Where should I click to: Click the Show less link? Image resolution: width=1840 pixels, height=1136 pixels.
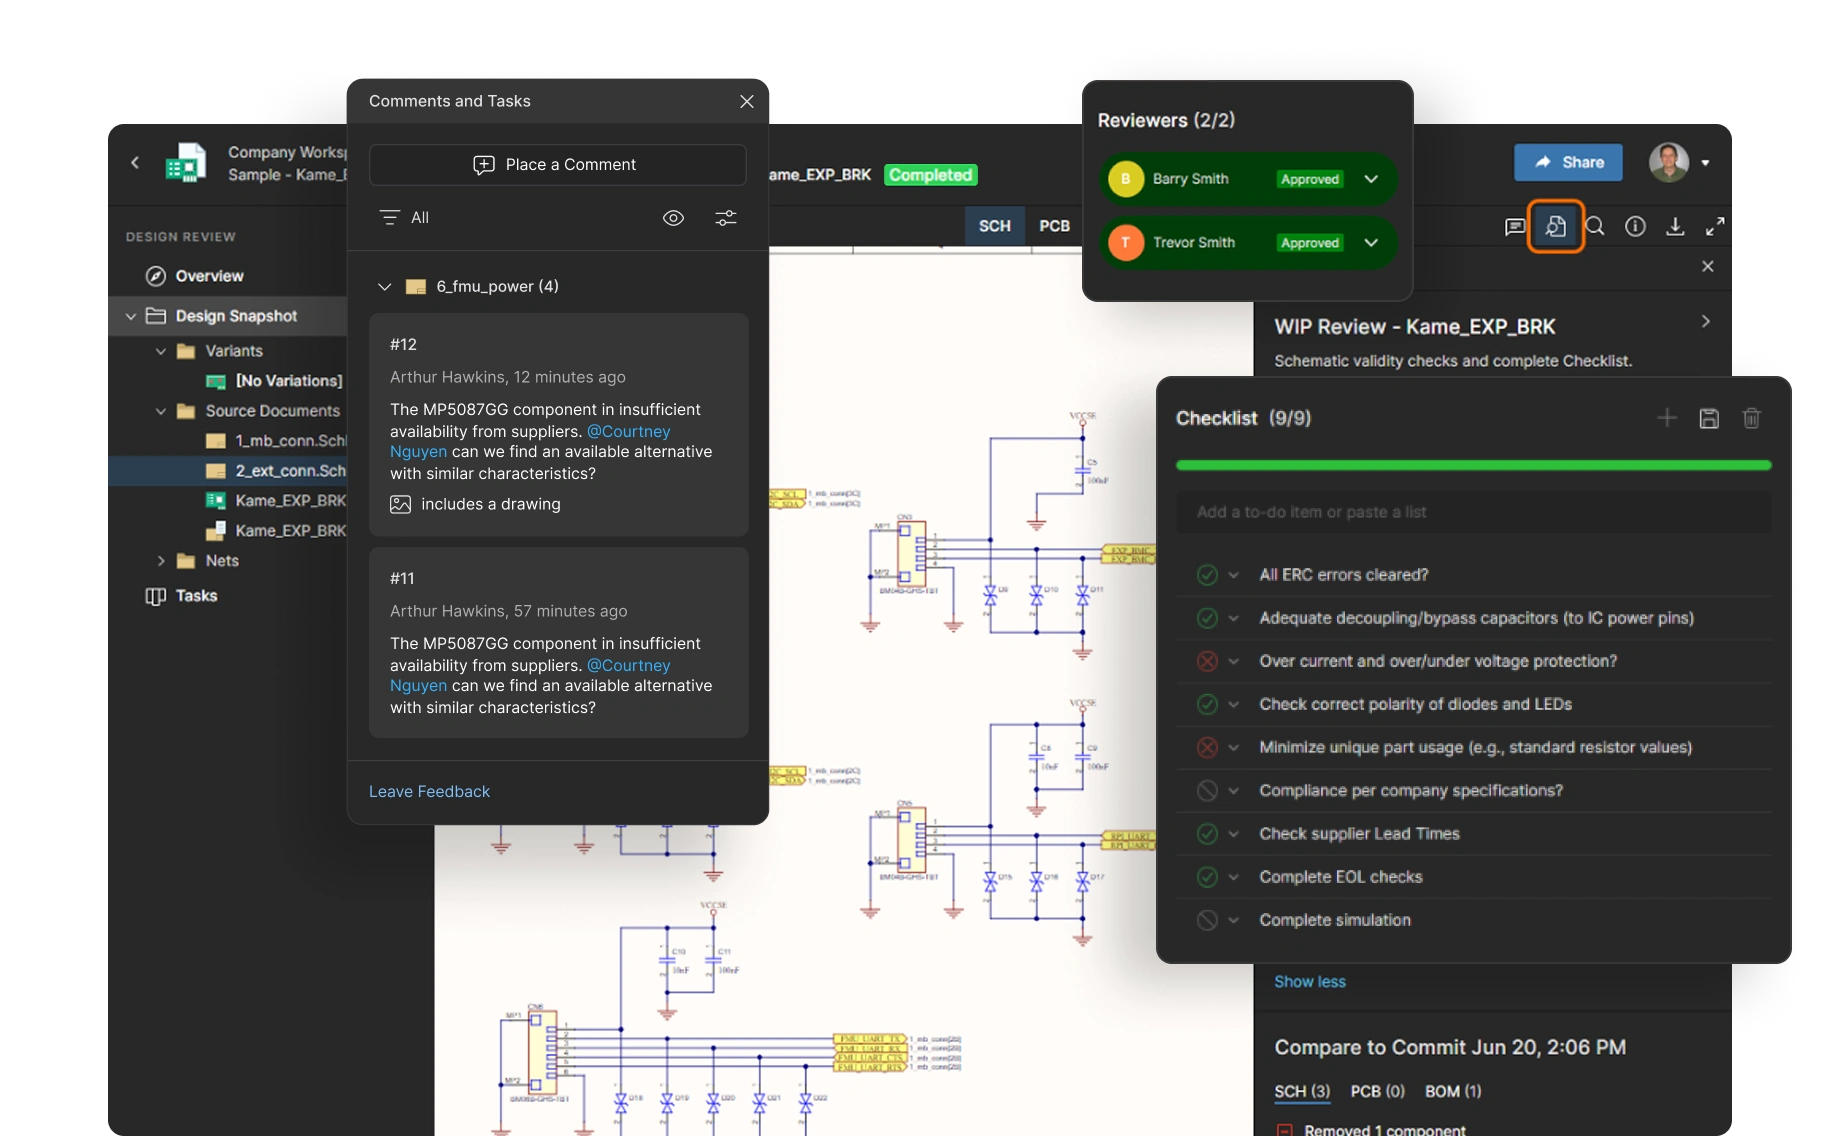[1310, 982]
